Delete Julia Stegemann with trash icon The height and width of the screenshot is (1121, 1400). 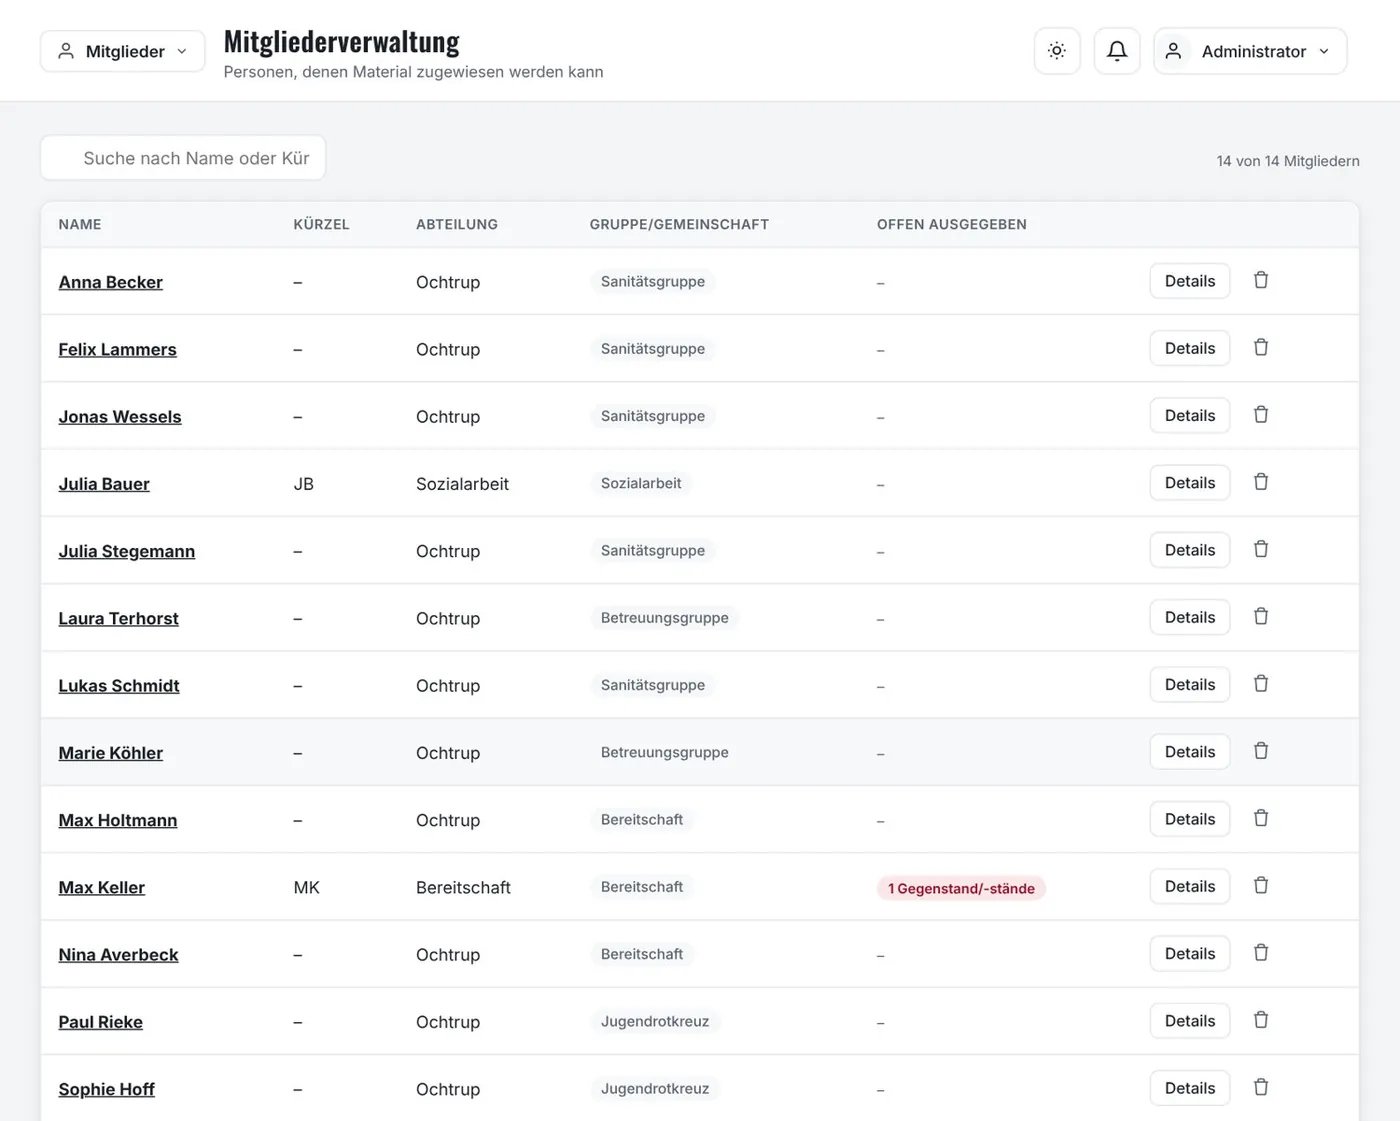(1261, 550)
